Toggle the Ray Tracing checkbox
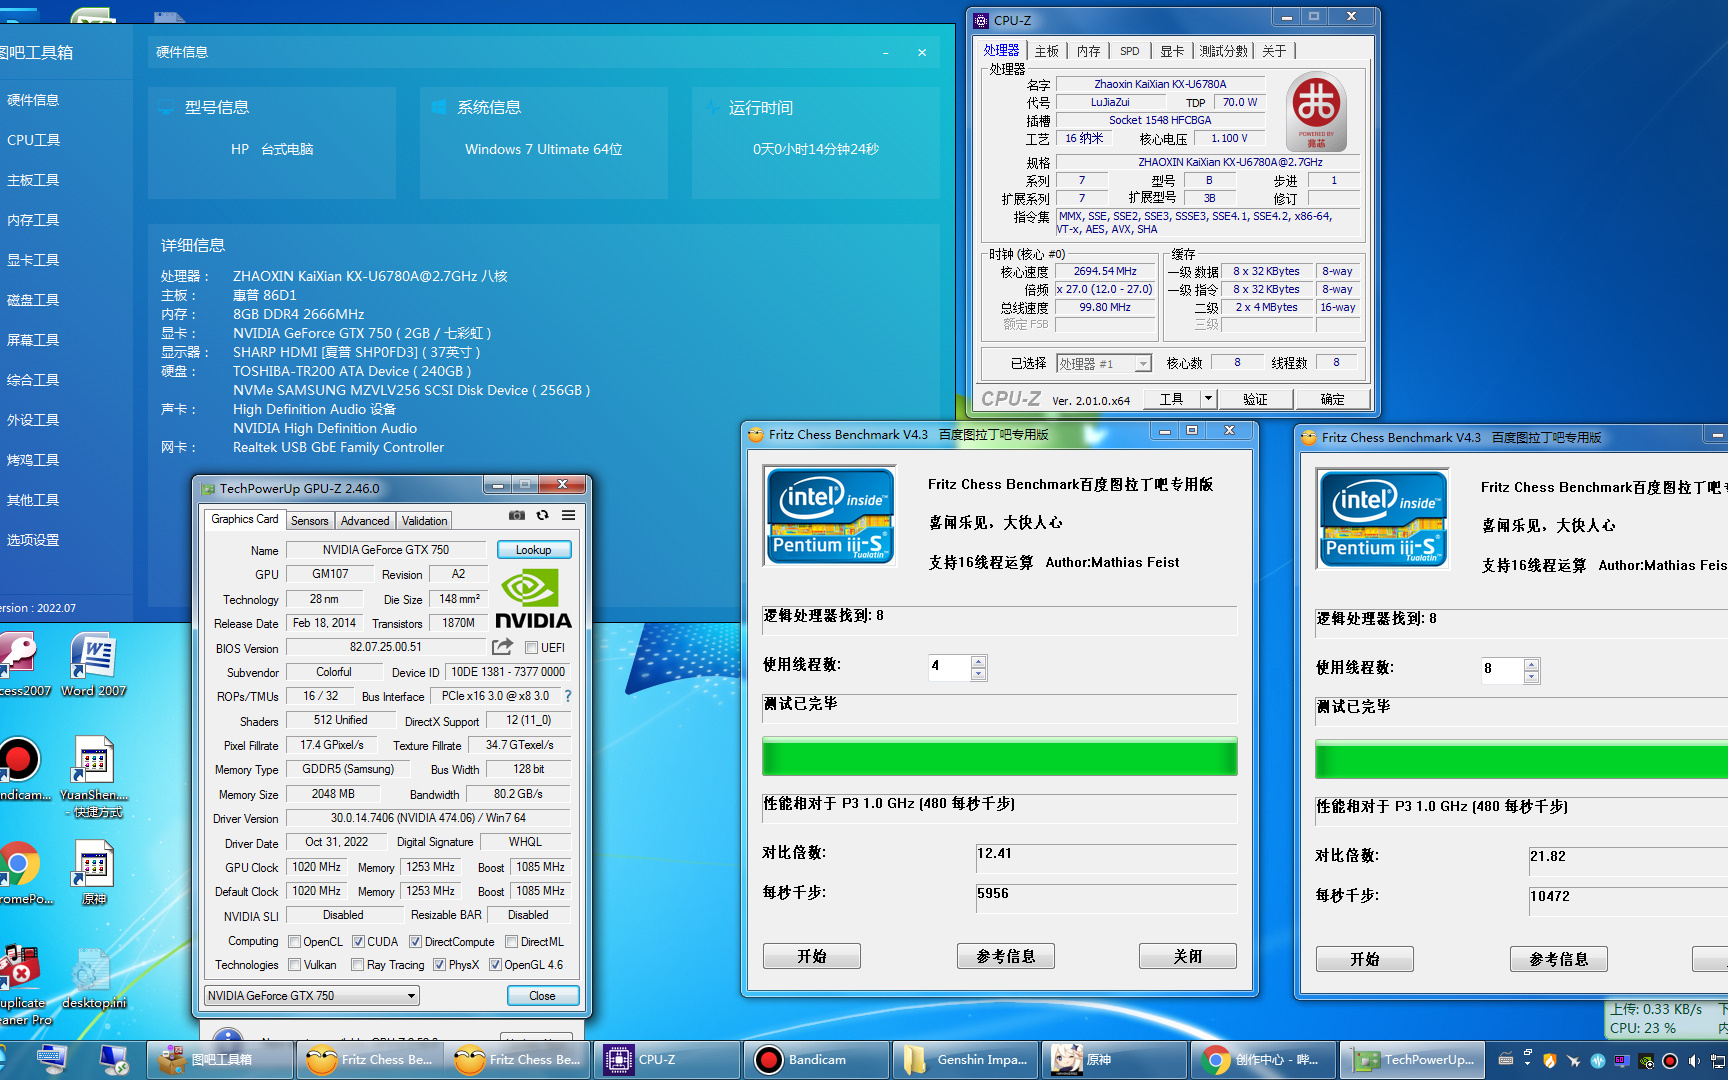Screen dimensions: 1728x1080 pyautogui.click(x=357, y=965)
